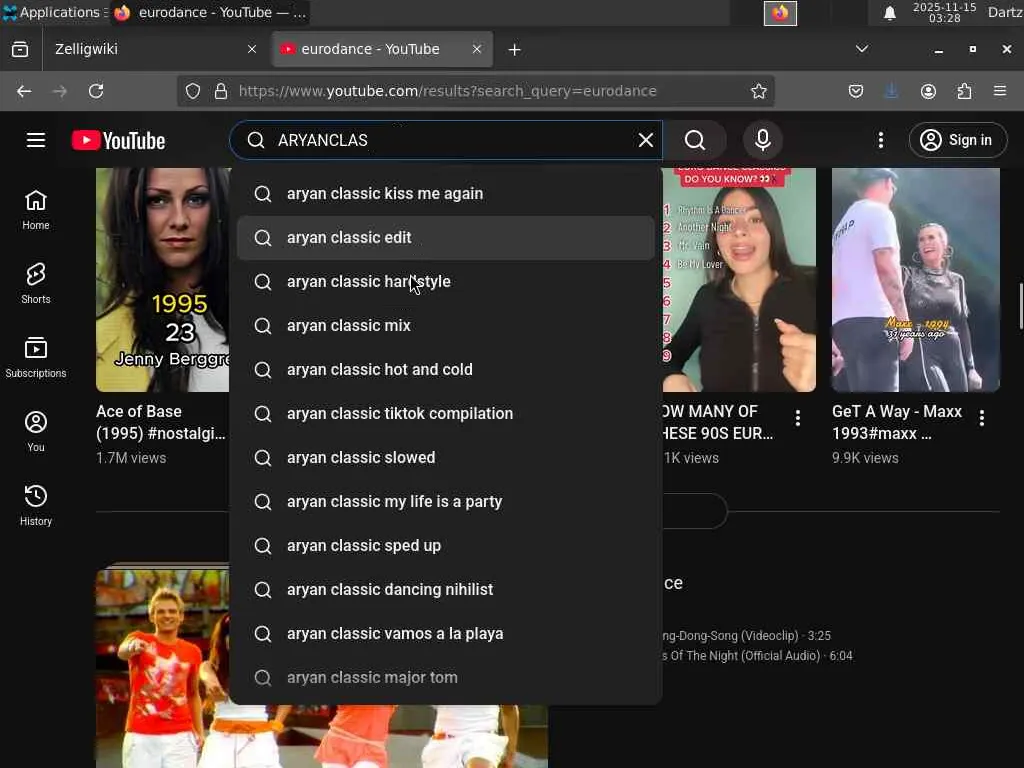Choose suggestion aryan classic dancing nihilist
The image size is (1024, 768).
[445, 590]
